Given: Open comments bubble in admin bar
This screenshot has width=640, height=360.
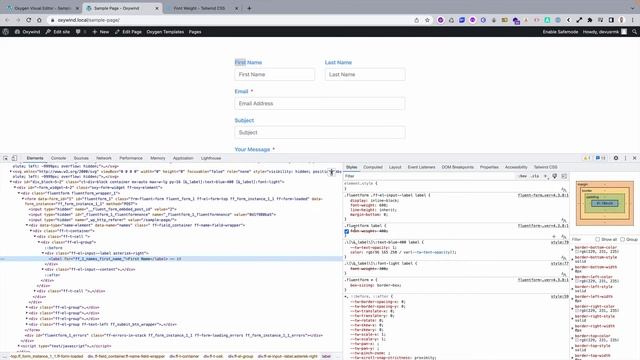Looking at the screenshot, I should click(78, 32).
